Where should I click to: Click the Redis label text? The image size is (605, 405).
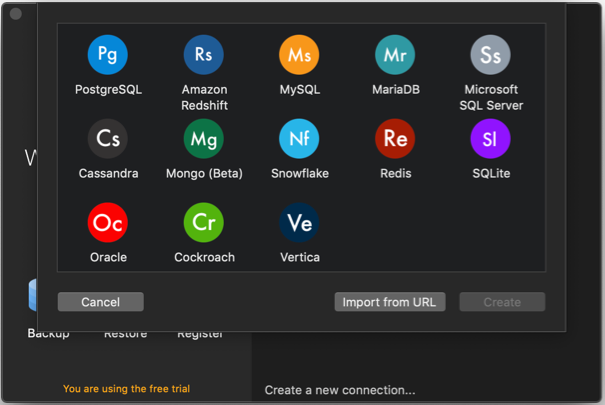[x=396, y=174]
